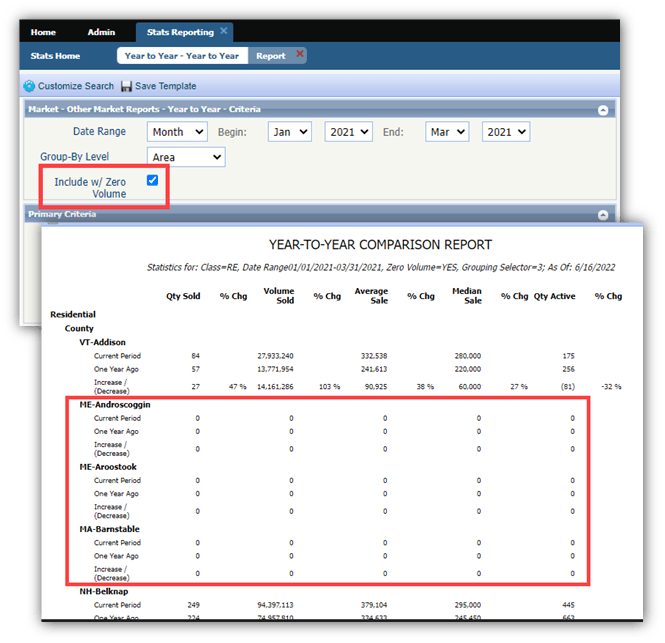Click the (81) Qty Active decrease value

pyautogui.click(x=567, y=386)
